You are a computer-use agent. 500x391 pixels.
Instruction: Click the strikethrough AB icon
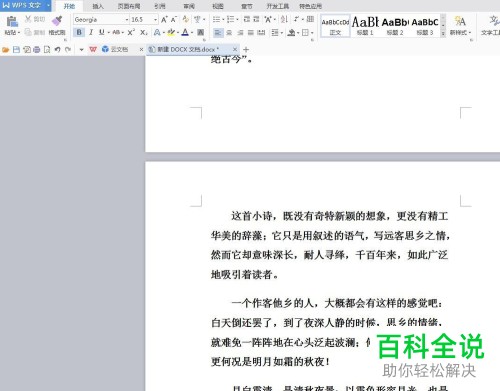[x=116, y=32]
